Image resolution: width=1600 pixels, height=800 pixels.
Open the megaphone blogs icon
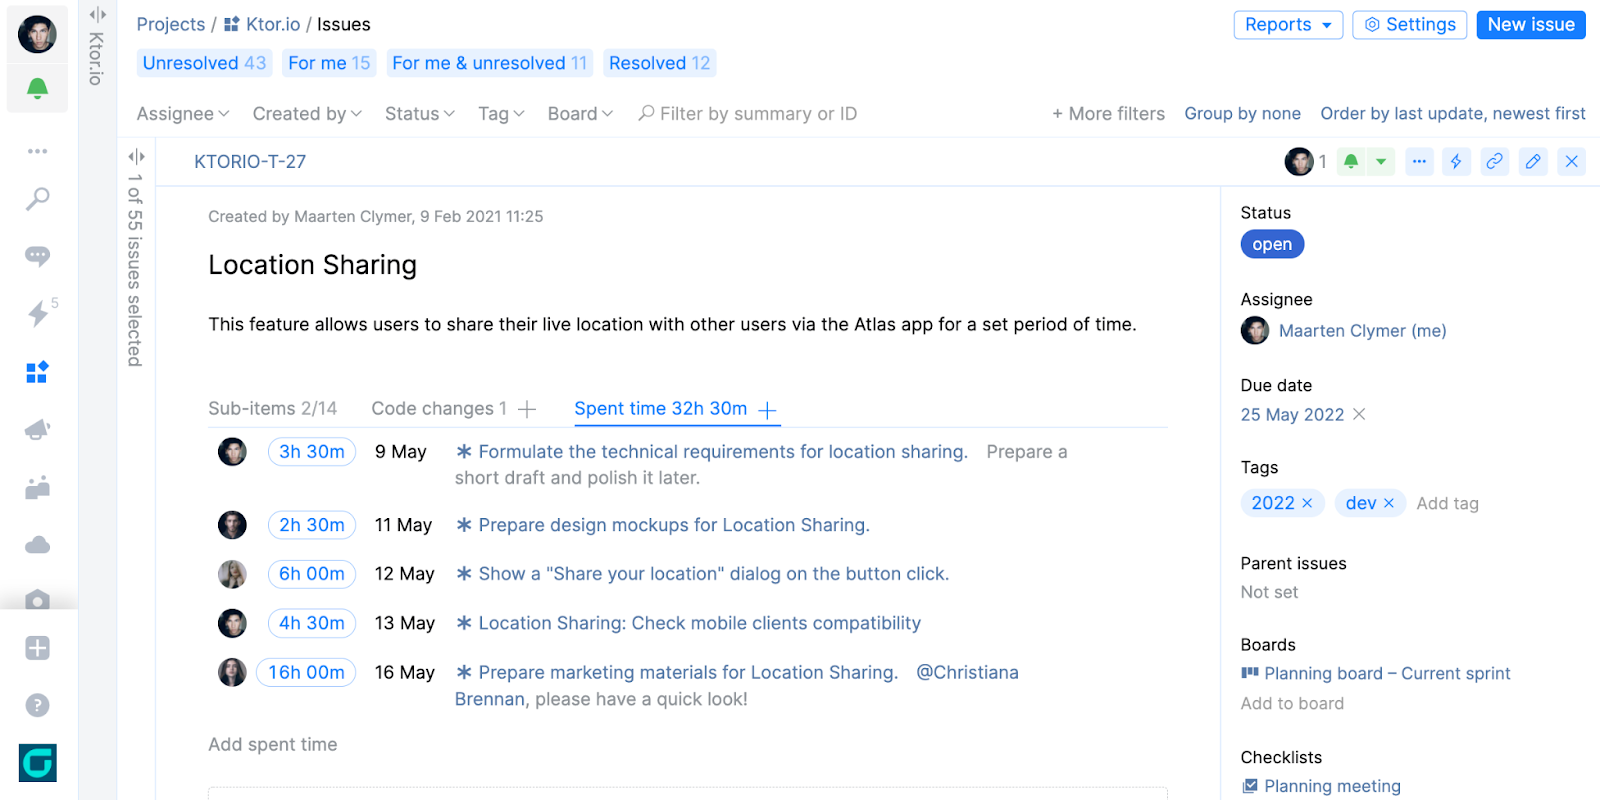pyautogui.click(x=37, y=430)
